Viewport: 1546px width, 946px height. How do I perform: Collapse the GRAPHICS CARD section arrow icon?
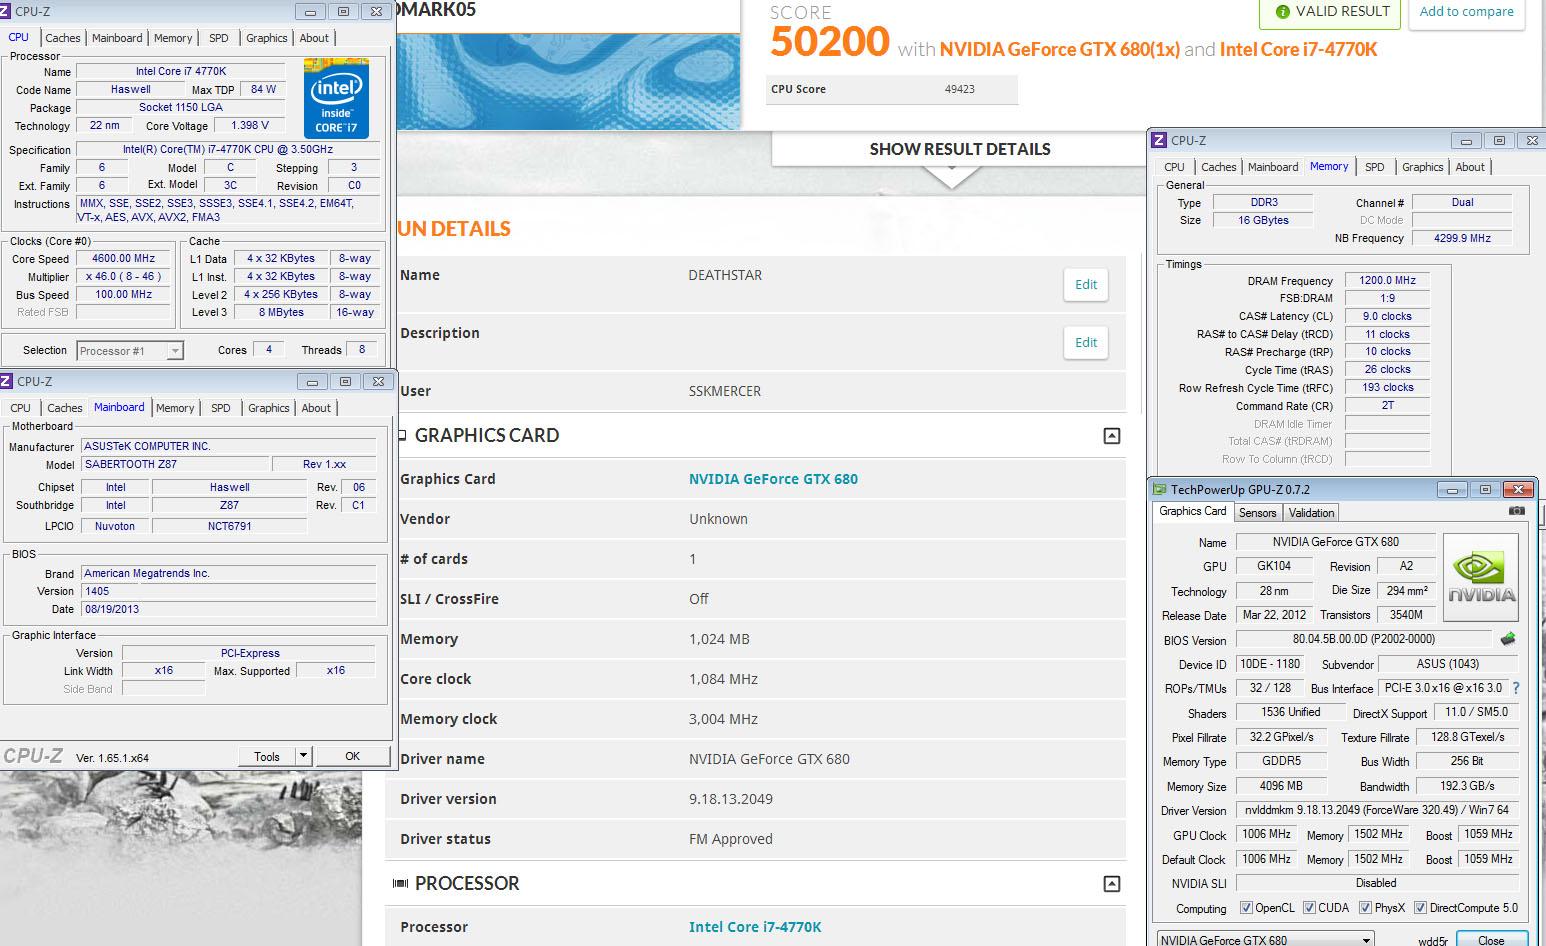pyautogui.click(x=1111, y=436)
